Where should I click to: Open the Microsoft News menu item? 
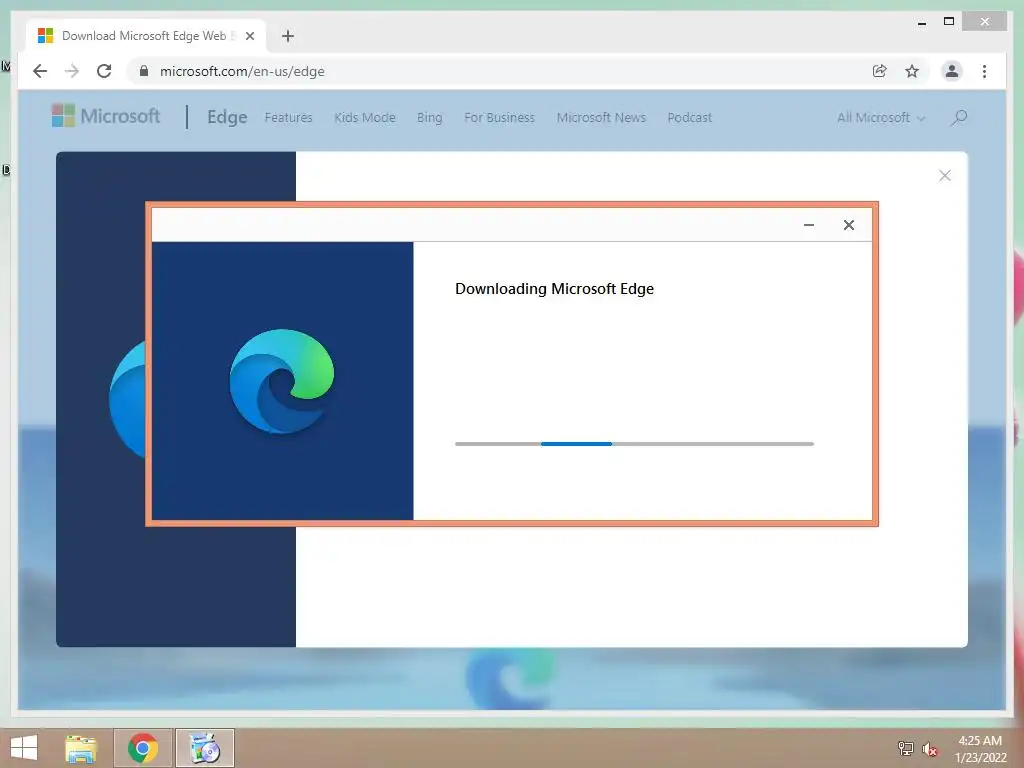click(601, 118)
